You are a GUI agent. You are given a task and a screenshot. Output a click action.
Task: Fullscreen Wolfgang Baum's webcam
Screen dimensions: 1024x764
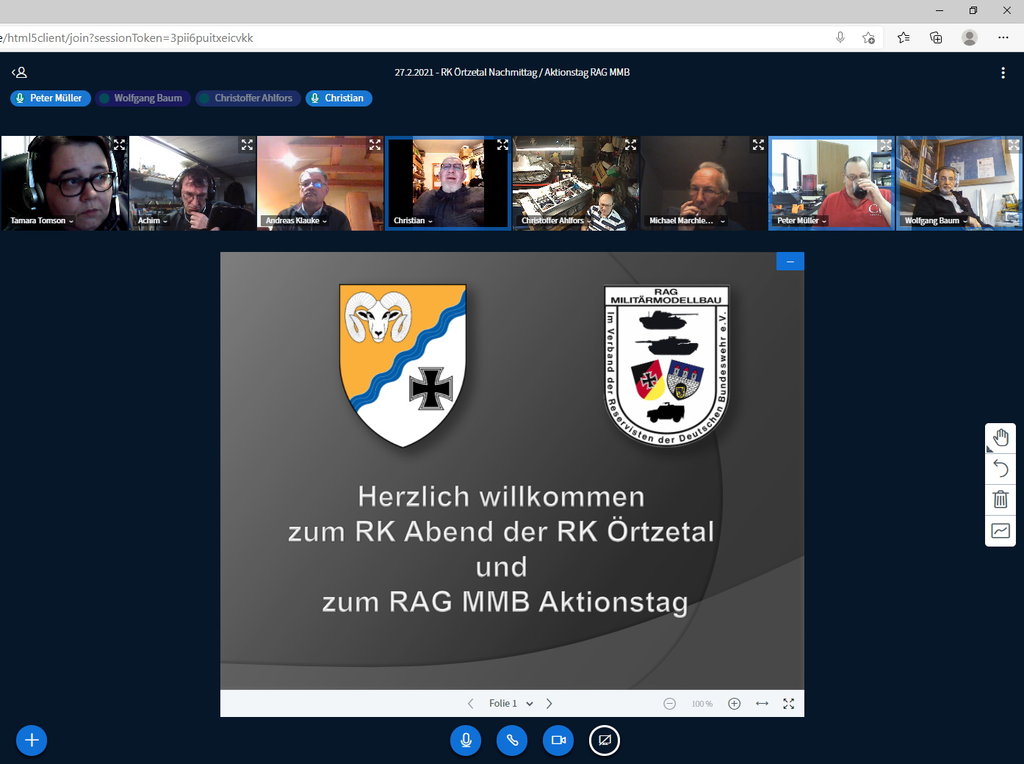point(1014,145)
